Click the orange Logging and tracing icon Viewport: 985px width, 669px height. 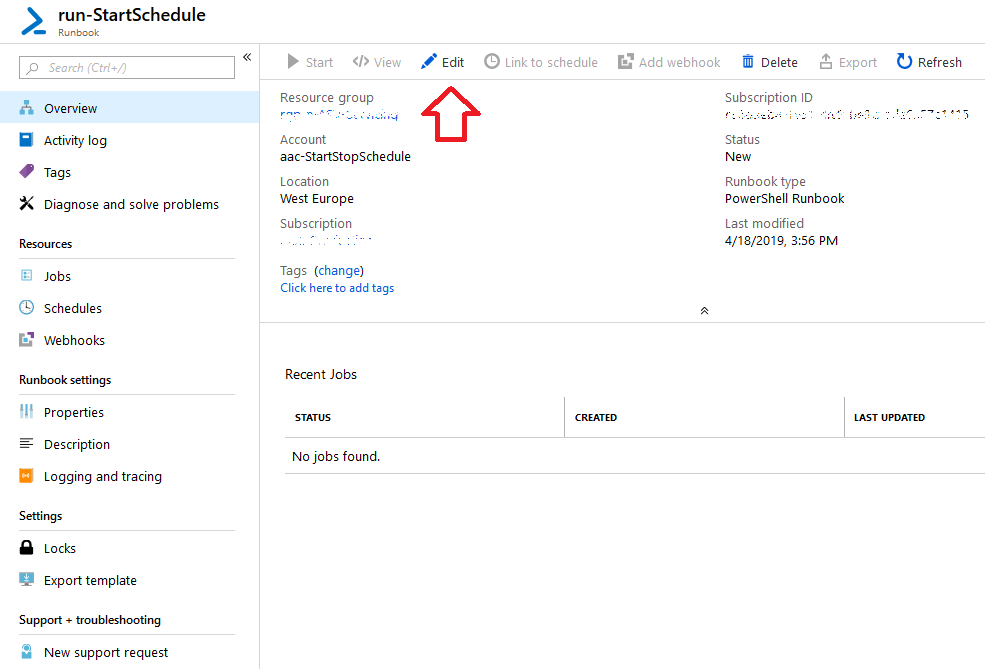coord(26,476)
